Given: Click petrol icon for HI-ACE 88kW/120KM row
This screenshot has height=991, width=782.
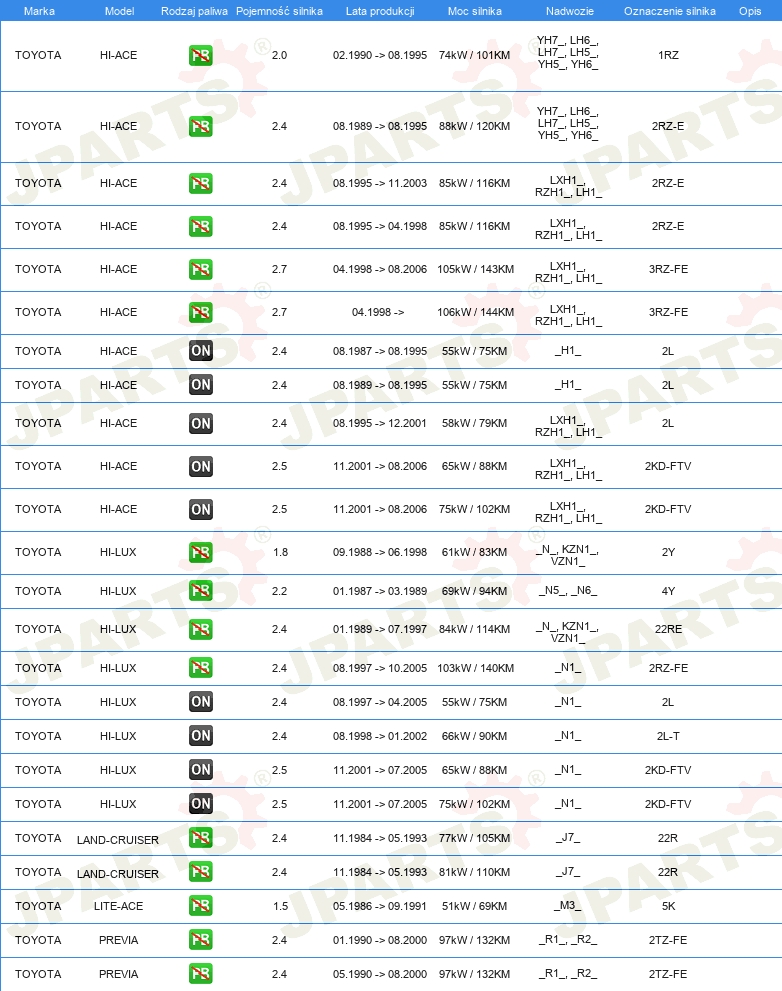Looking at the screenshot, I should point(200,126).
